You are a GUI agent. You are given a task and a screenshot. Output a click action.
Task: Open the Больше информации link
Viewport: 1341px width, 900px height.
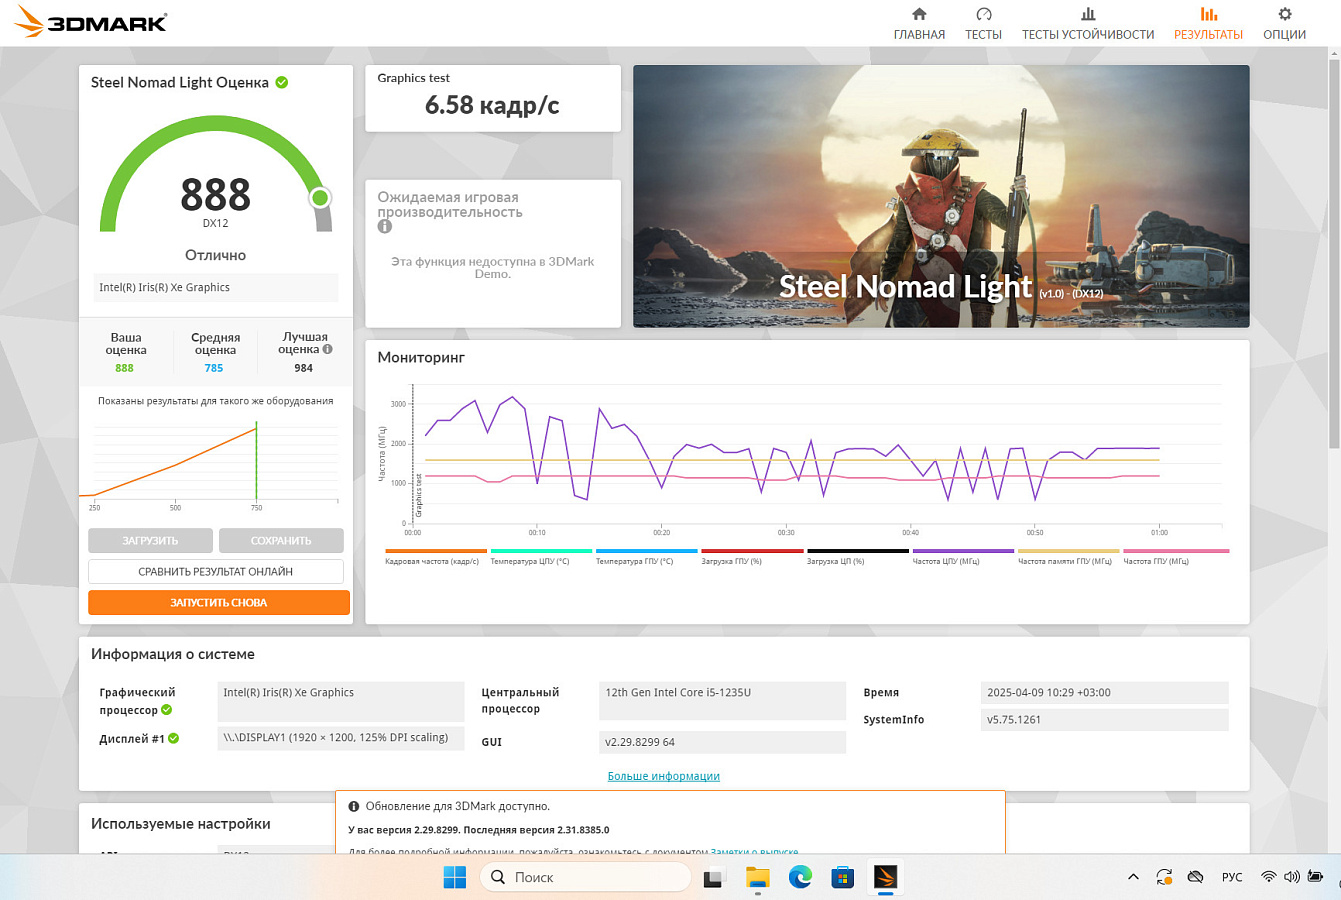coord(664,776)
